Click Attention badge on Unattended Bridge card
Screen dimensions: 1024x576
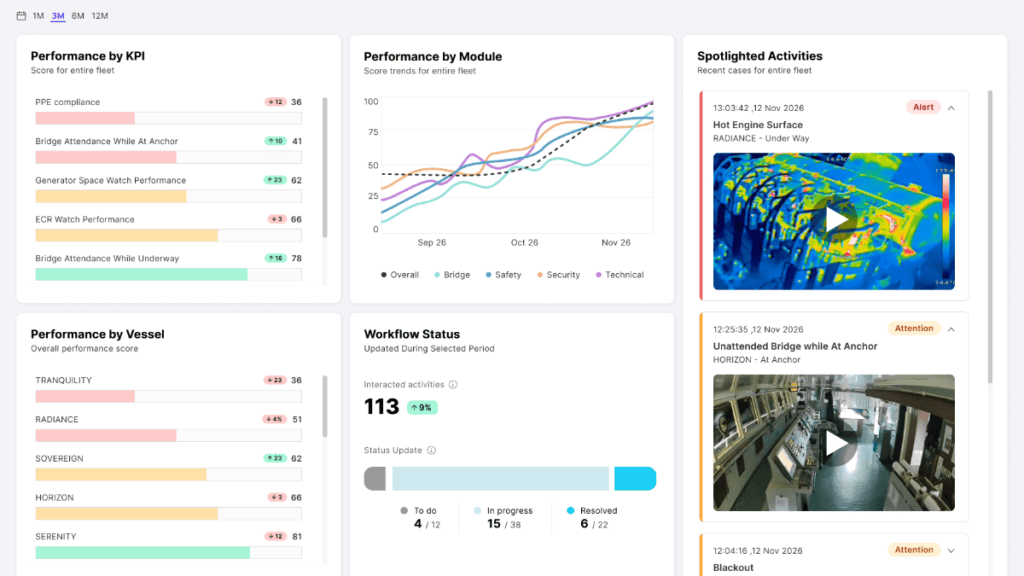[x=914, y=328]
